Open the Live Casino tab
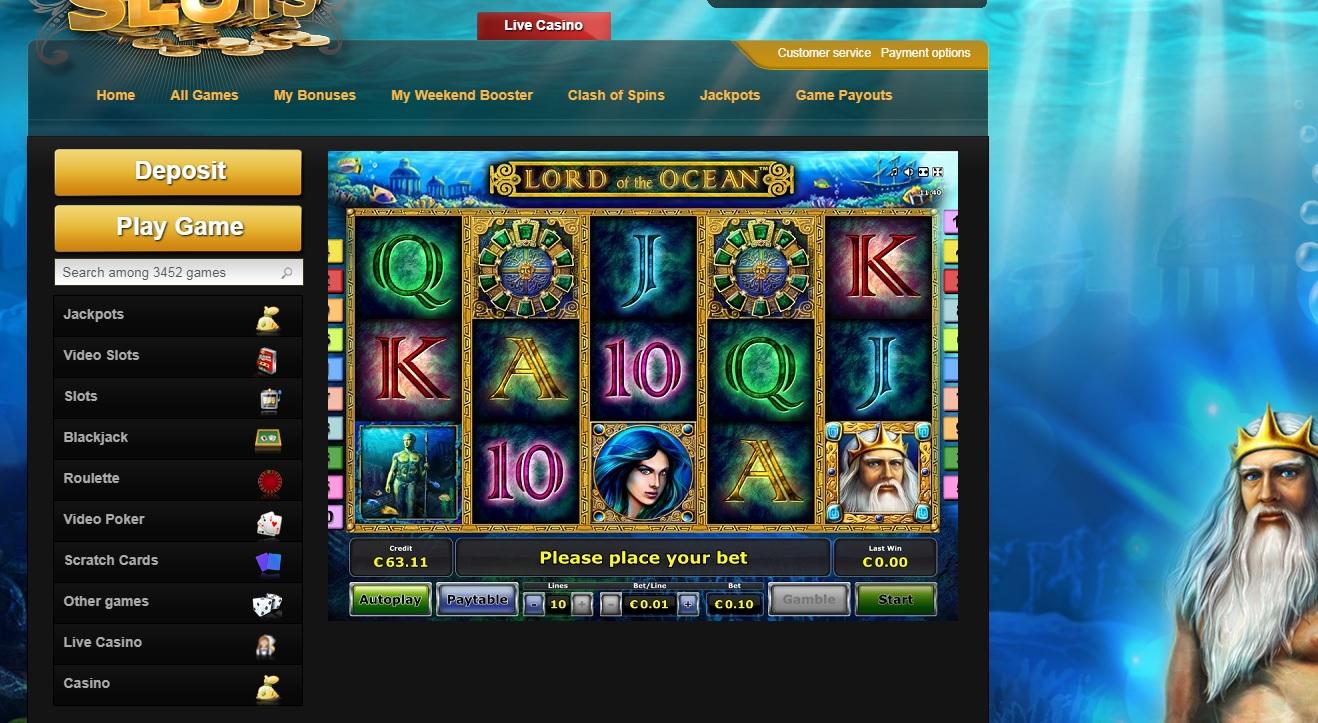The width and height of the screenshot is (1318, 723). point(544,25)
